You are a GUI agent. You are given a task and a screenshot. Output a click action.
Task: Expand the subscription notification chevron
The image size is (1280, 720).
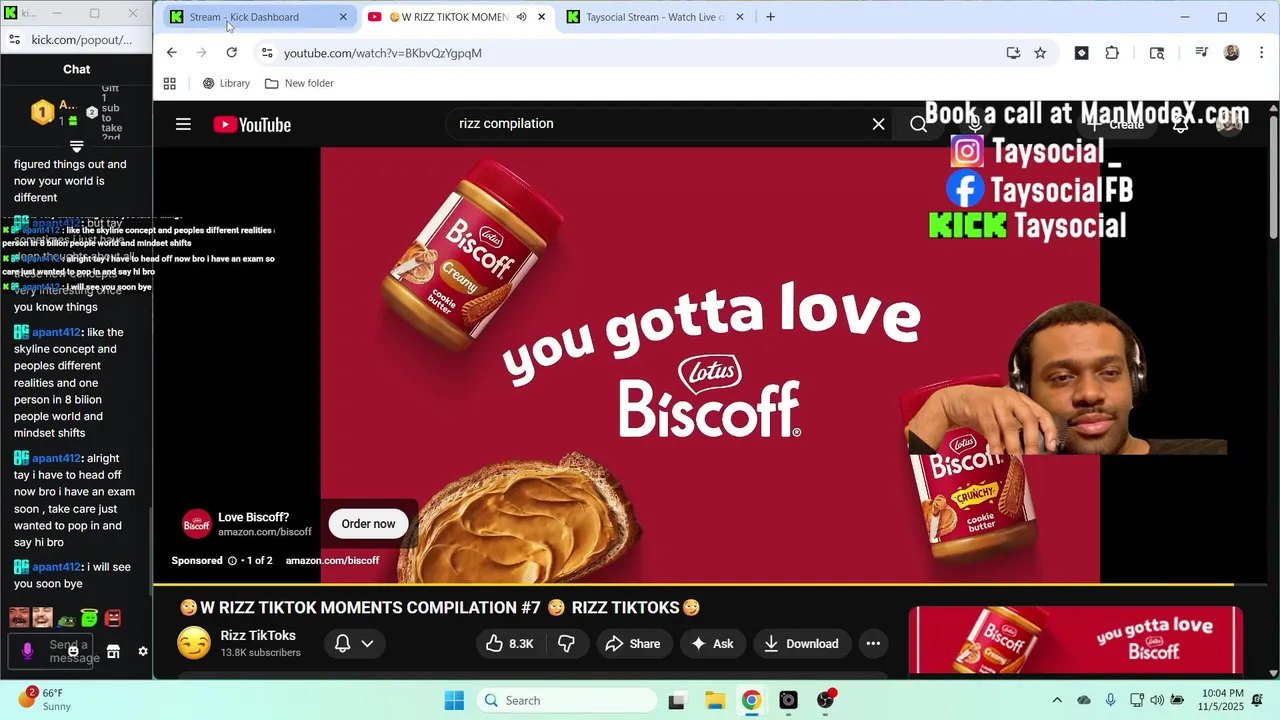pyautogui.click(x=367, y=644)
